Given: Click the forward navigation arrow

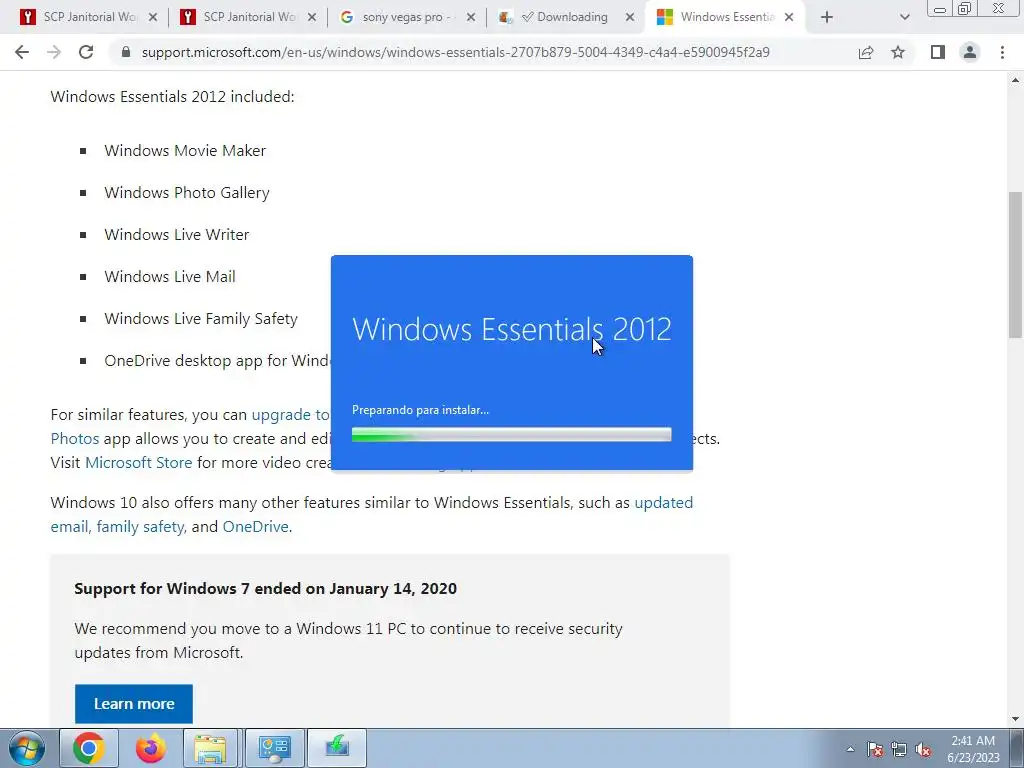Looking at the screenshot, I should click(x=54, y=52).
